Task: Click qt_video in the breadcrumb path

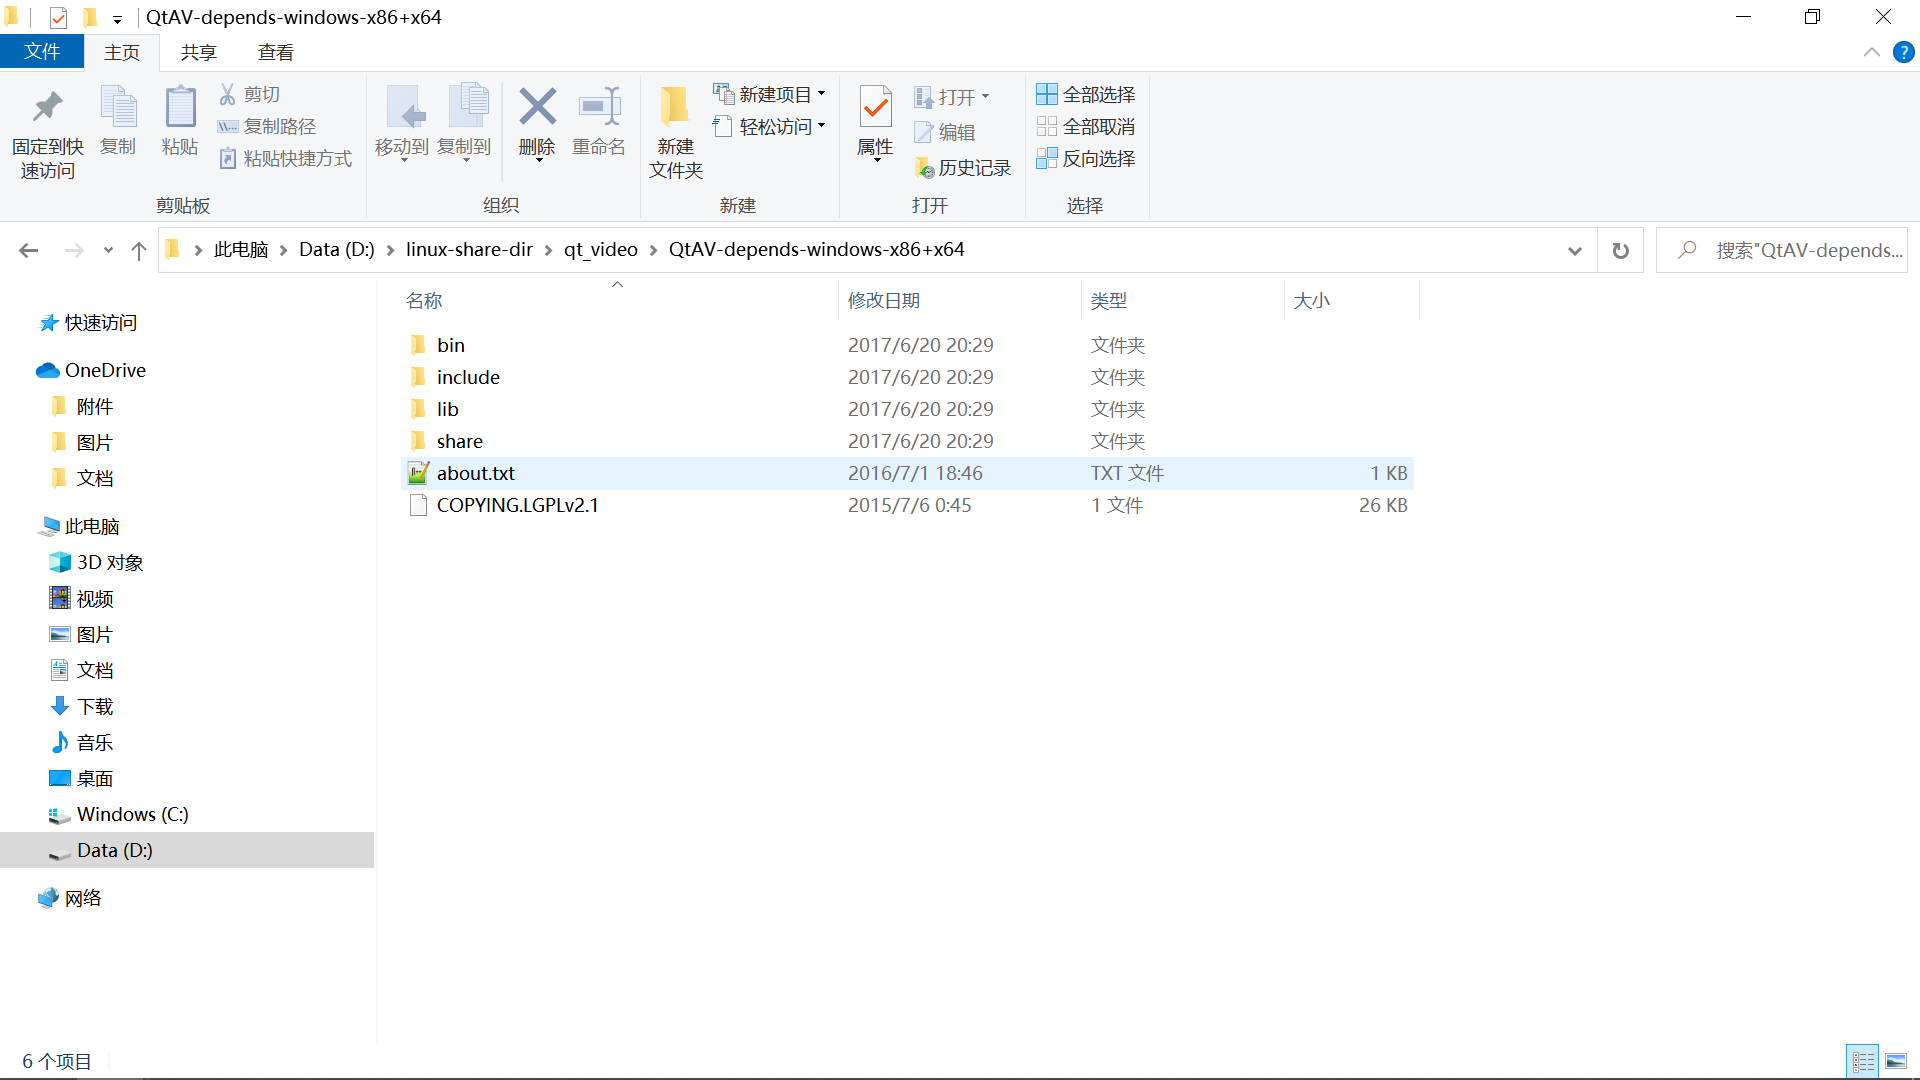Action: (x=600, y=250)
